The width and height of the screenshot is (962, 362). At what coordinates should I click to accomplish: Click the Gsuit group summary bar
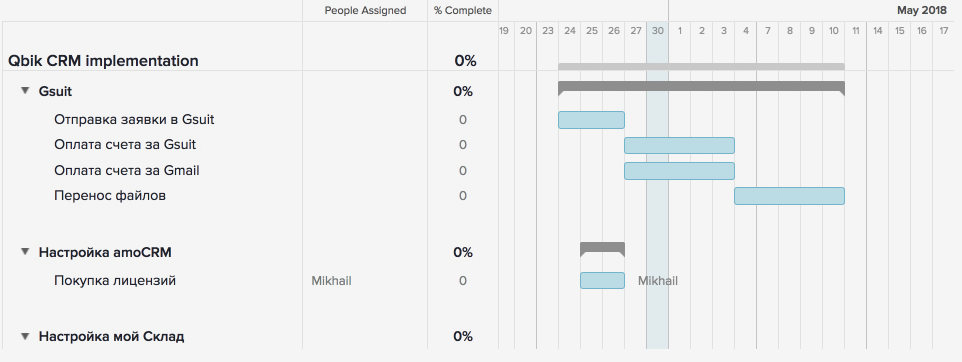tap(701, 87)
